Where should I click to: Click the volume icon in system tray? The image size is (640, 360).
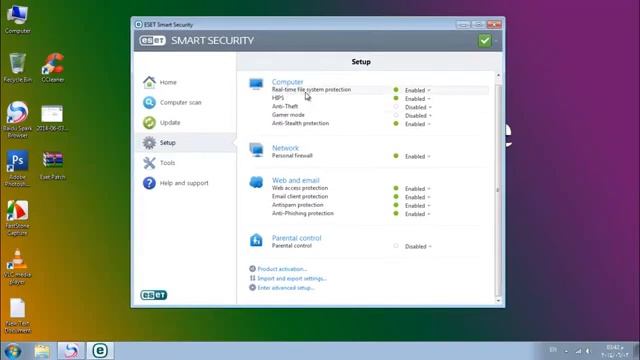click(588, 351)
